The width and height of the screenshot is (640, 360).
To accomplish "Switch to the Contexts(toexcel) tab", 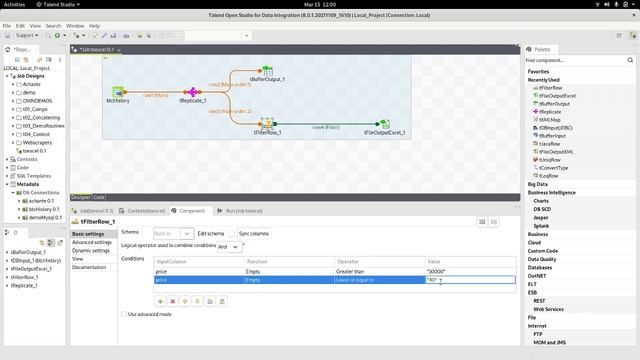I will coord(142,211).
